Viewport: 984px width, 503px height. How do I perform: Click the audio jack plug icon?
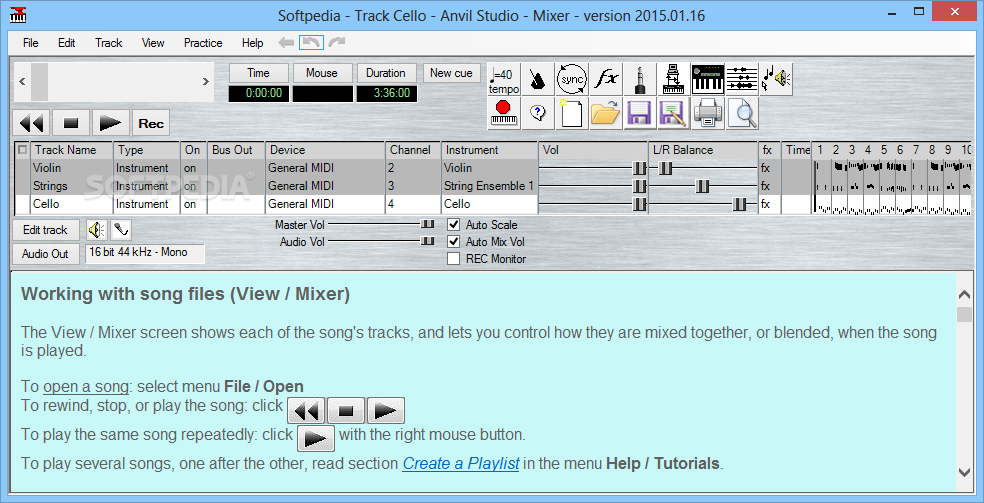(640, 80)
